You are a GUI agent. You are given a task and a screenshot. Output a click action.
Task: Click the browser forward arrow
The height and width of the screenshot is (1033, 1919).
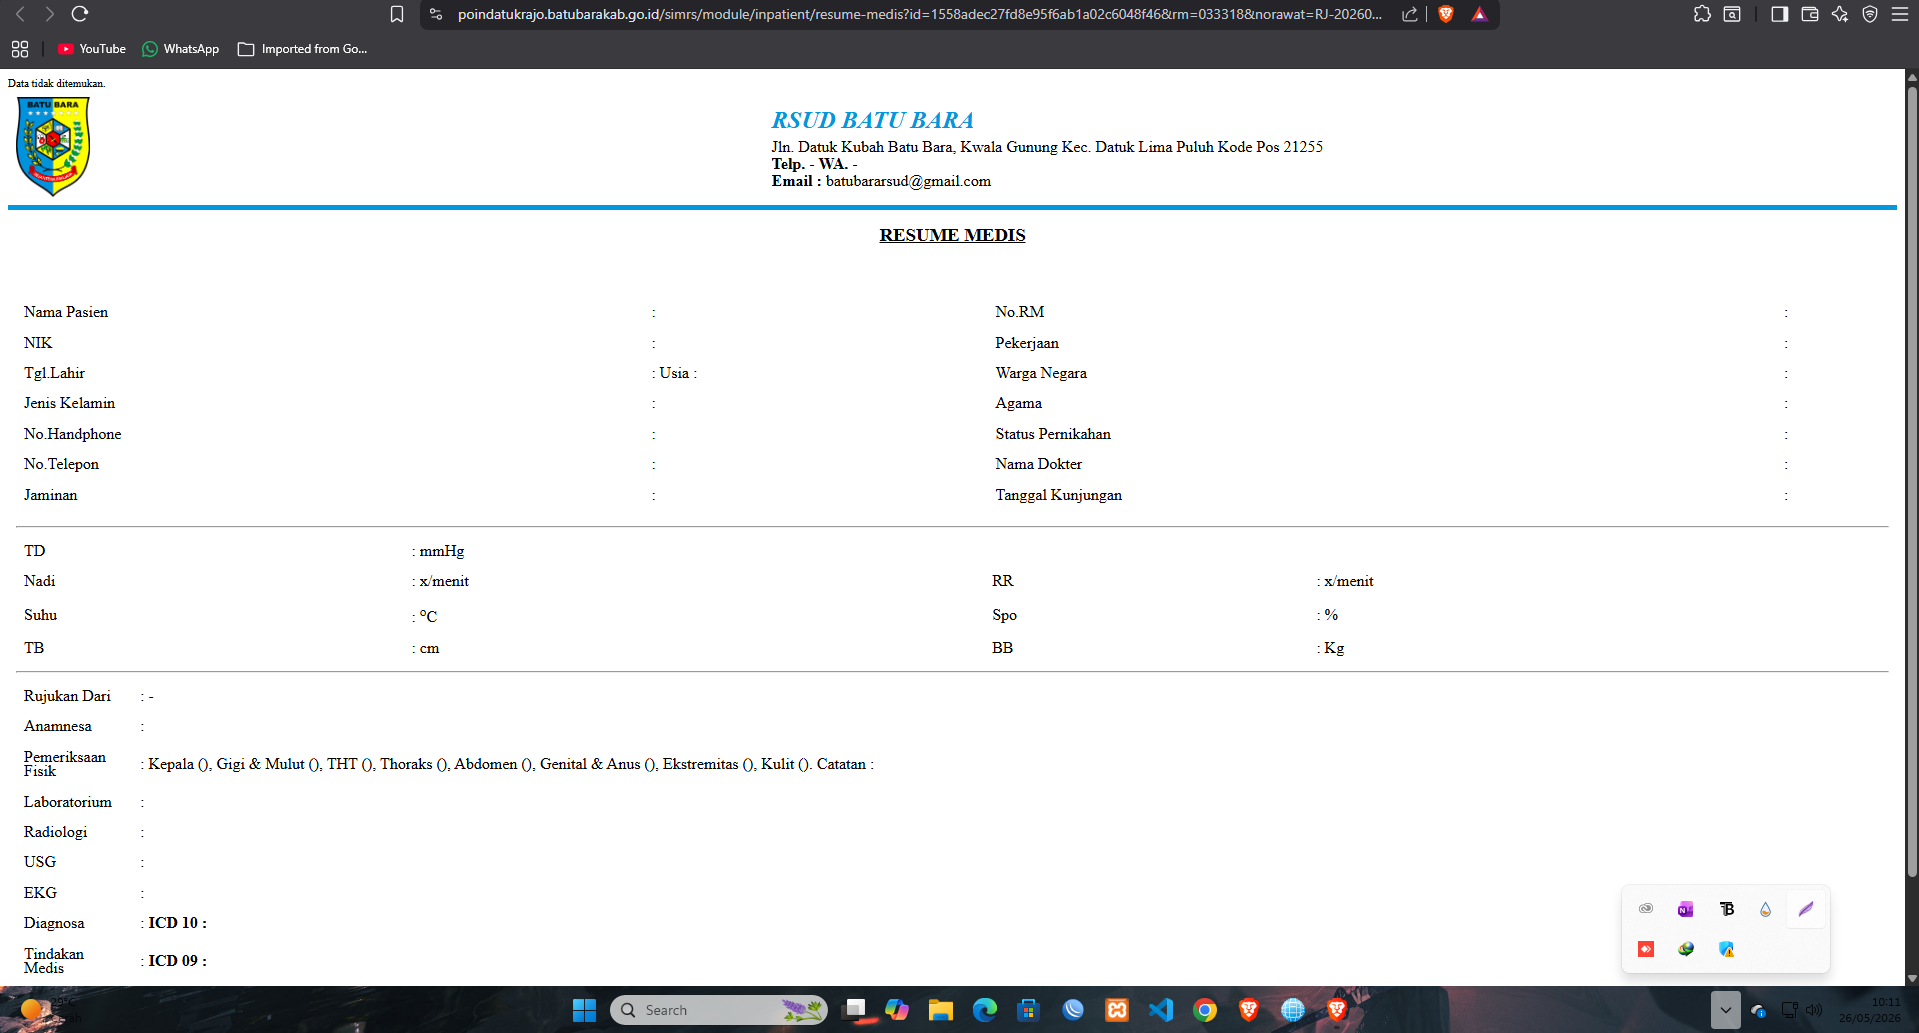pos(50,14)
